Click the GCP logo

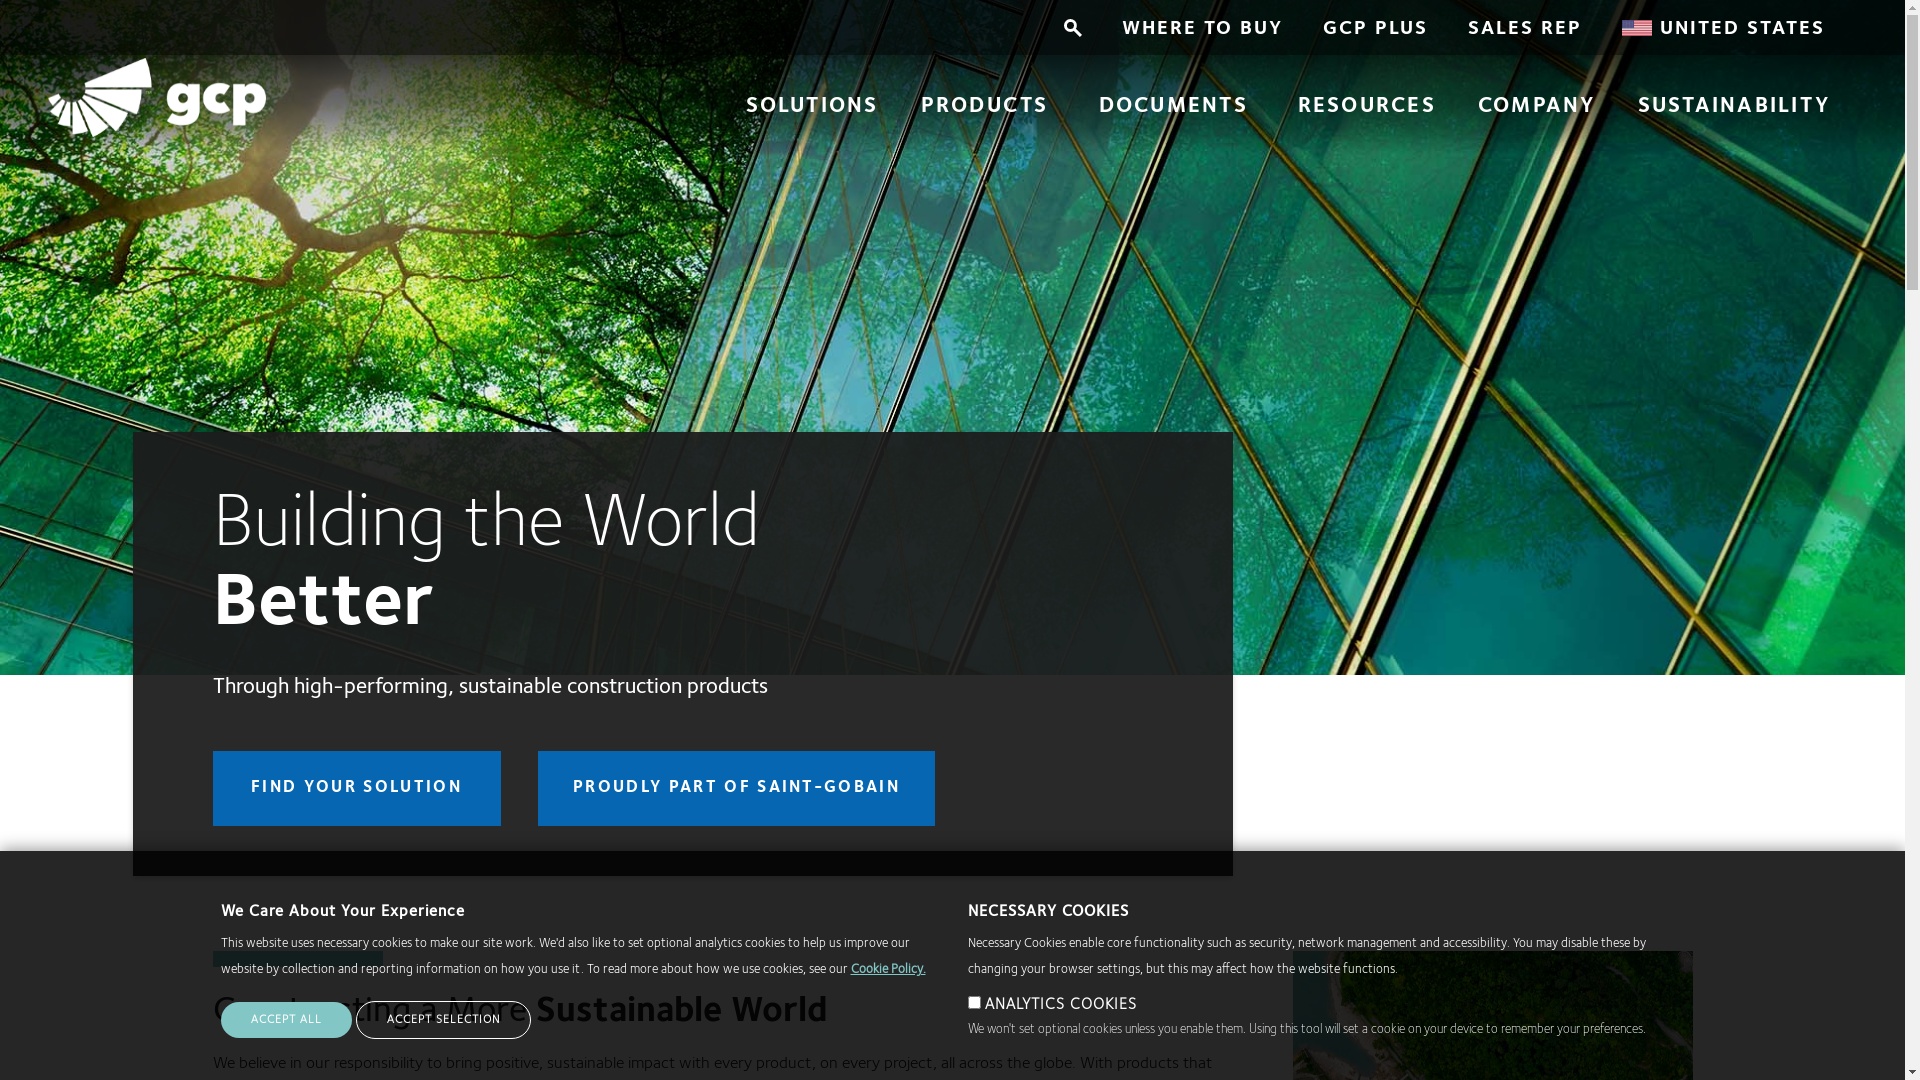pos(157,97)
